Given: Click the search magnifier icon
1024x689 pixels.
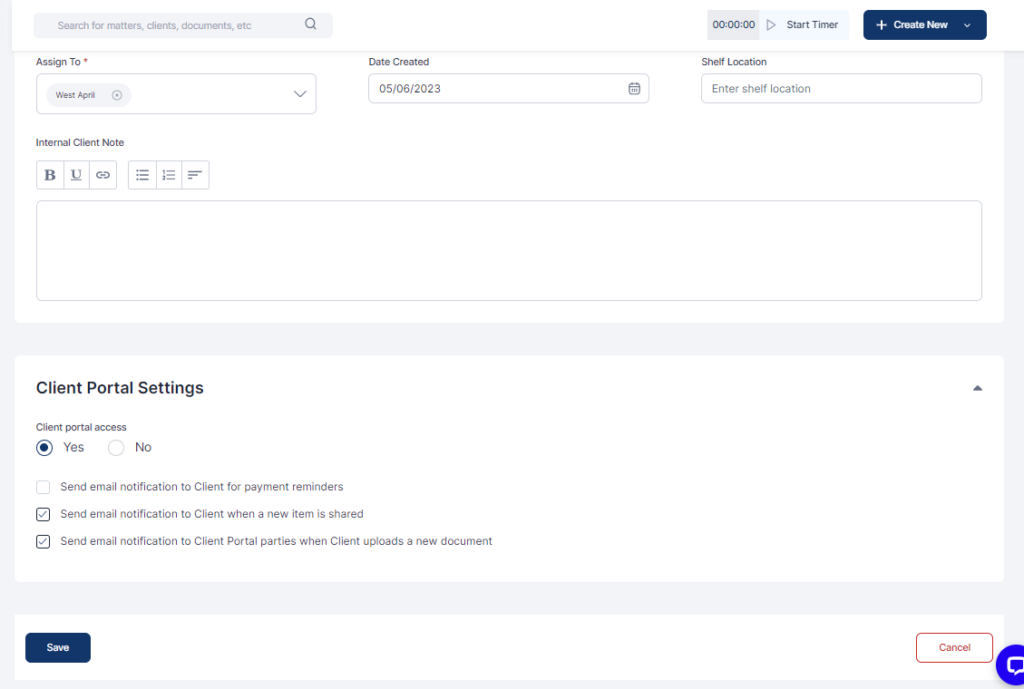Looking at the screenshot, I should [x=310, y=25].
